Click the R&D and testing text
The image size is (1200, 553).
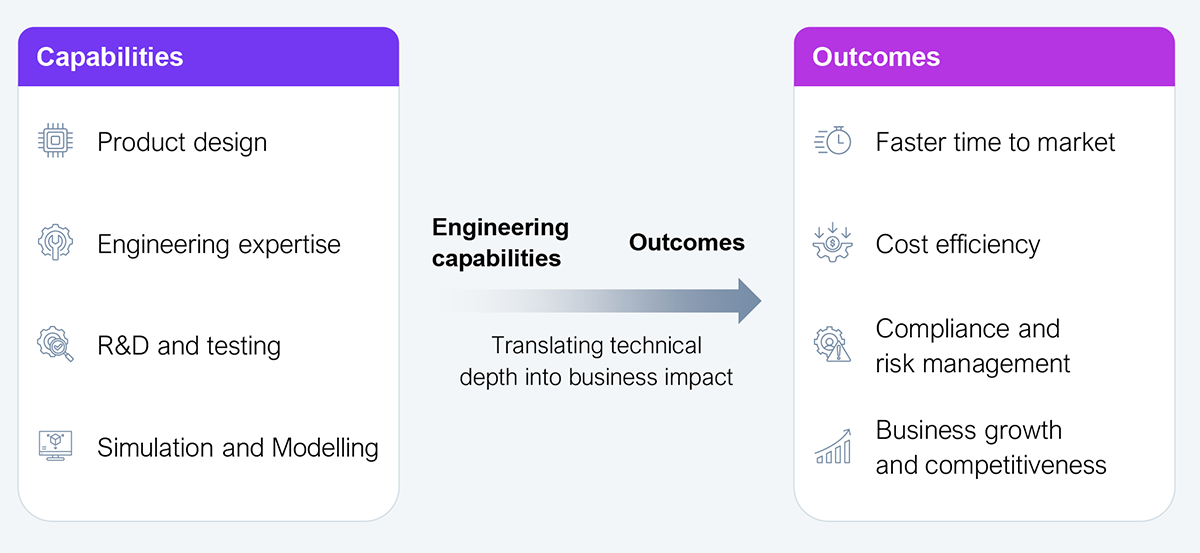tap(189, 346)
